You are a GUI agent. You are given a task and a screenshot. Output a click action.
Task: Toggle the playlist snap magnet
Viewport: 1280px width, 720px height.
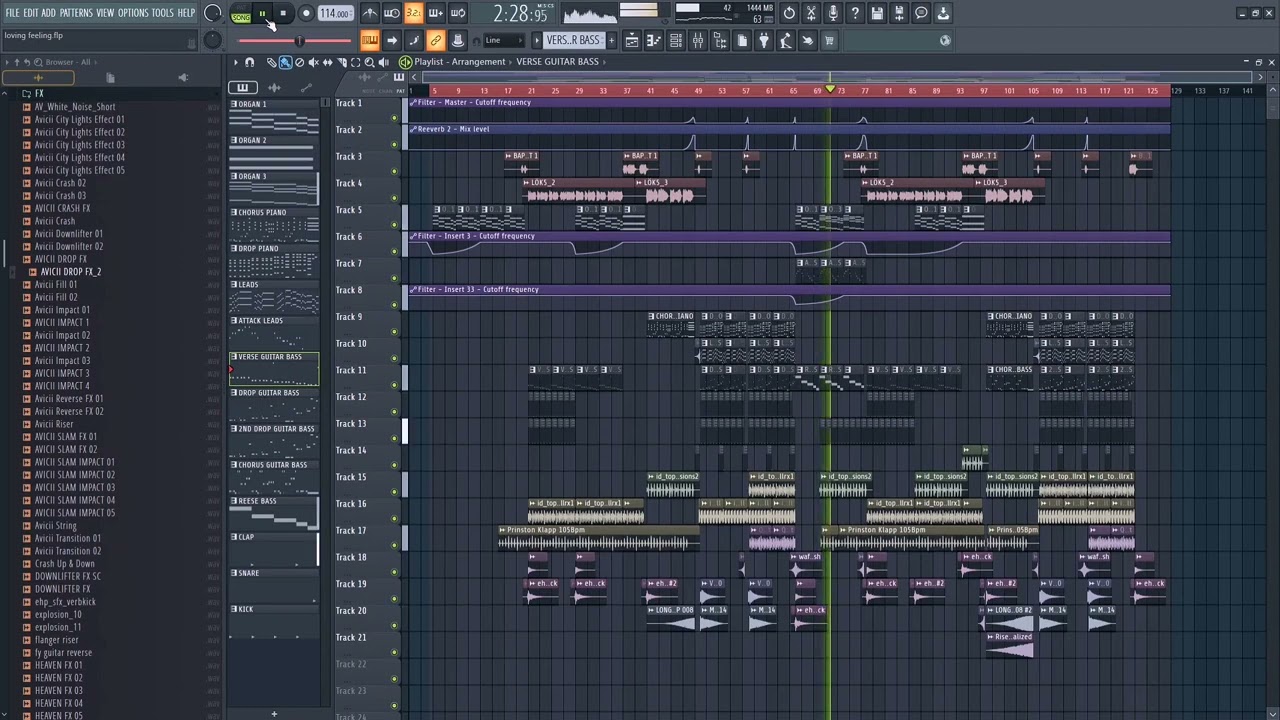250,62
